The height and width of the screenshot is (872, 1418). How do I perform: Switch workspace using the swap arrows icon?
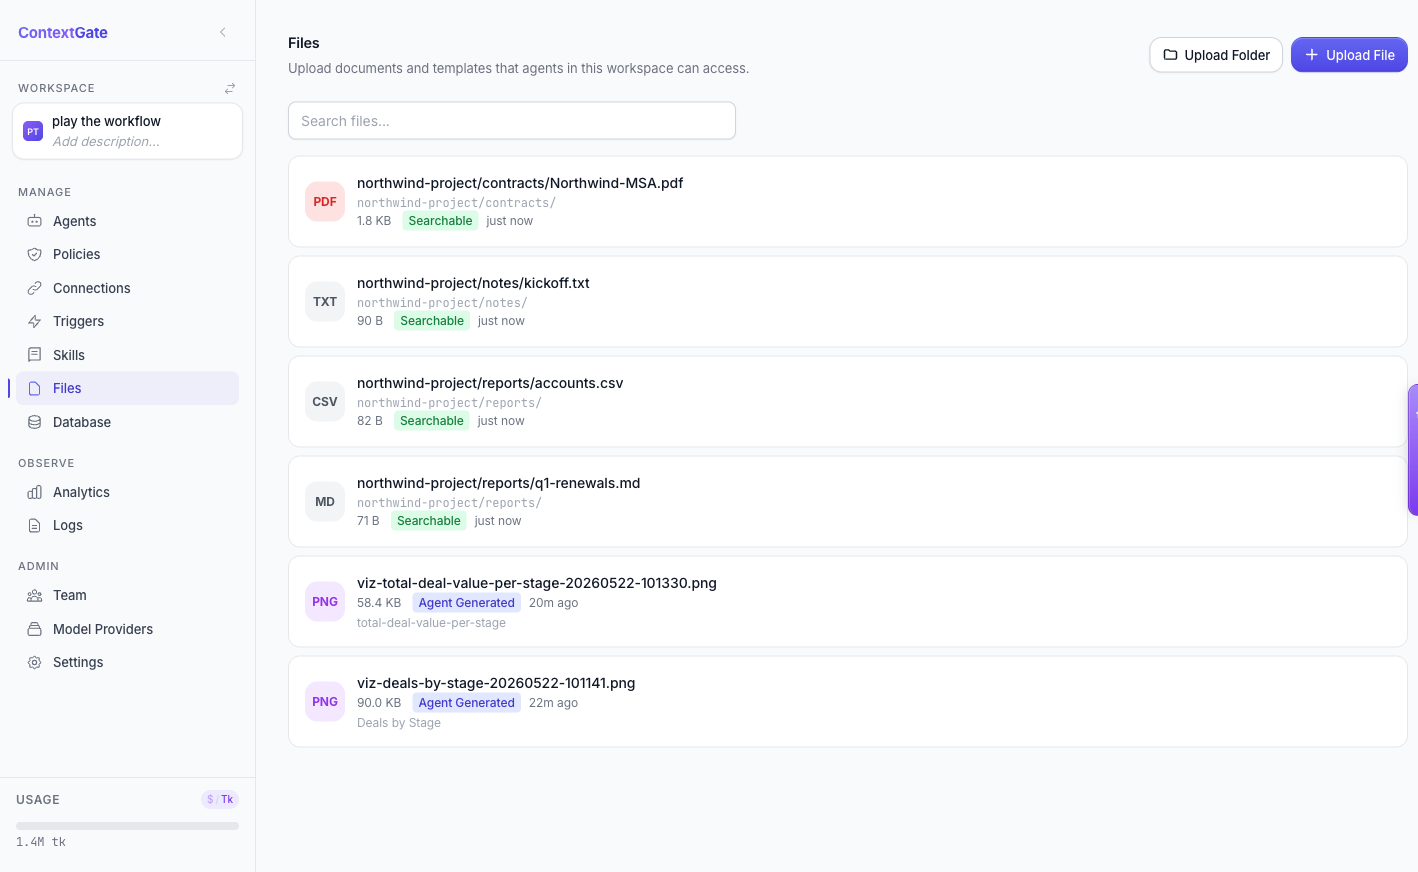click(x=230, y=88)
